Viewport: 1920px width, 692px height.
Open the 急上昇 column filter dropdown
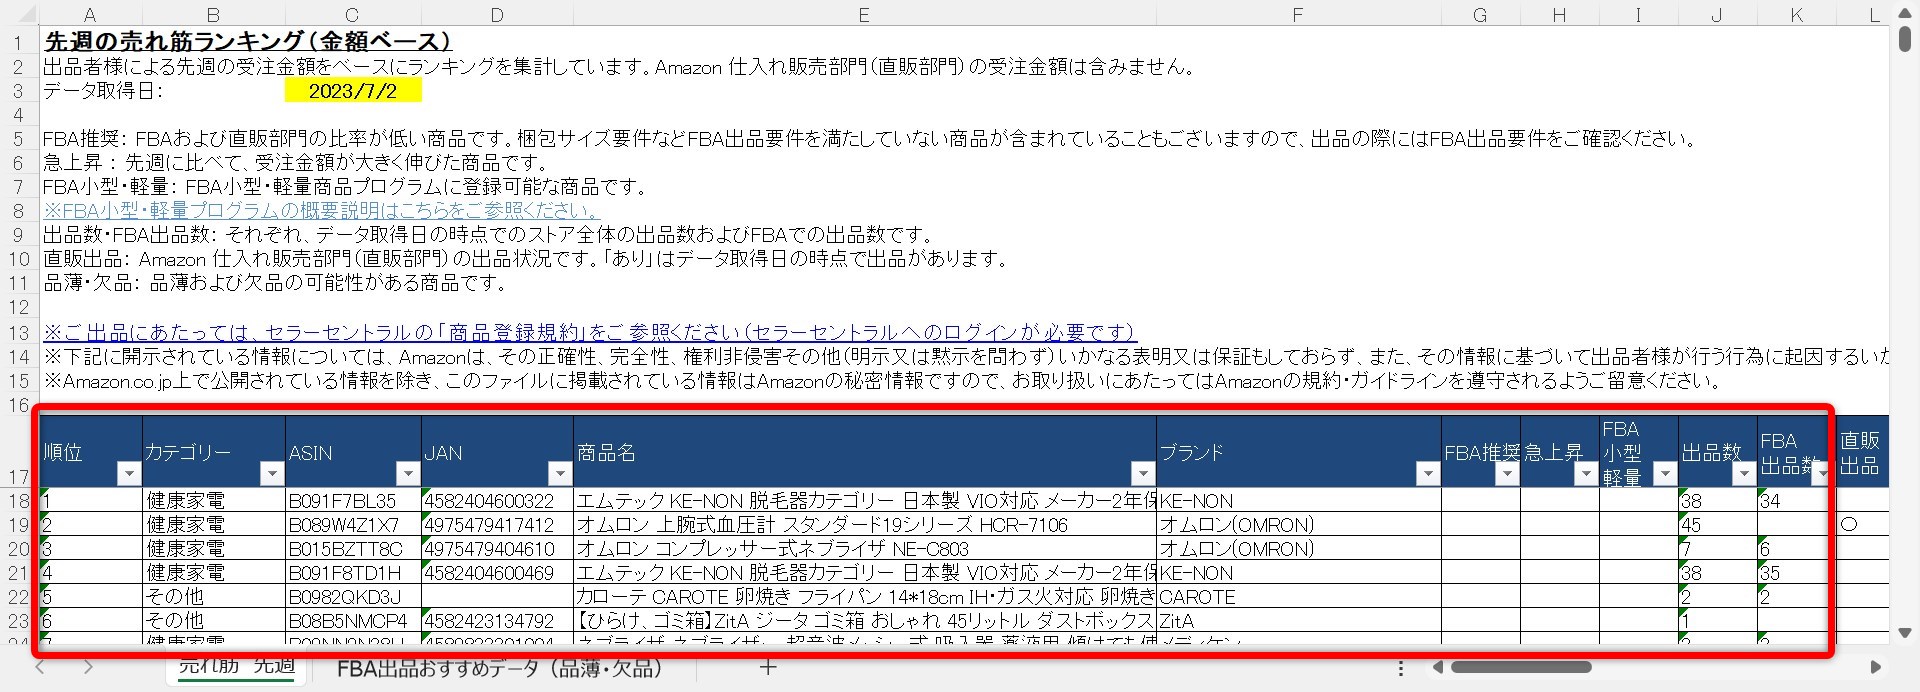coord(1585,474)
